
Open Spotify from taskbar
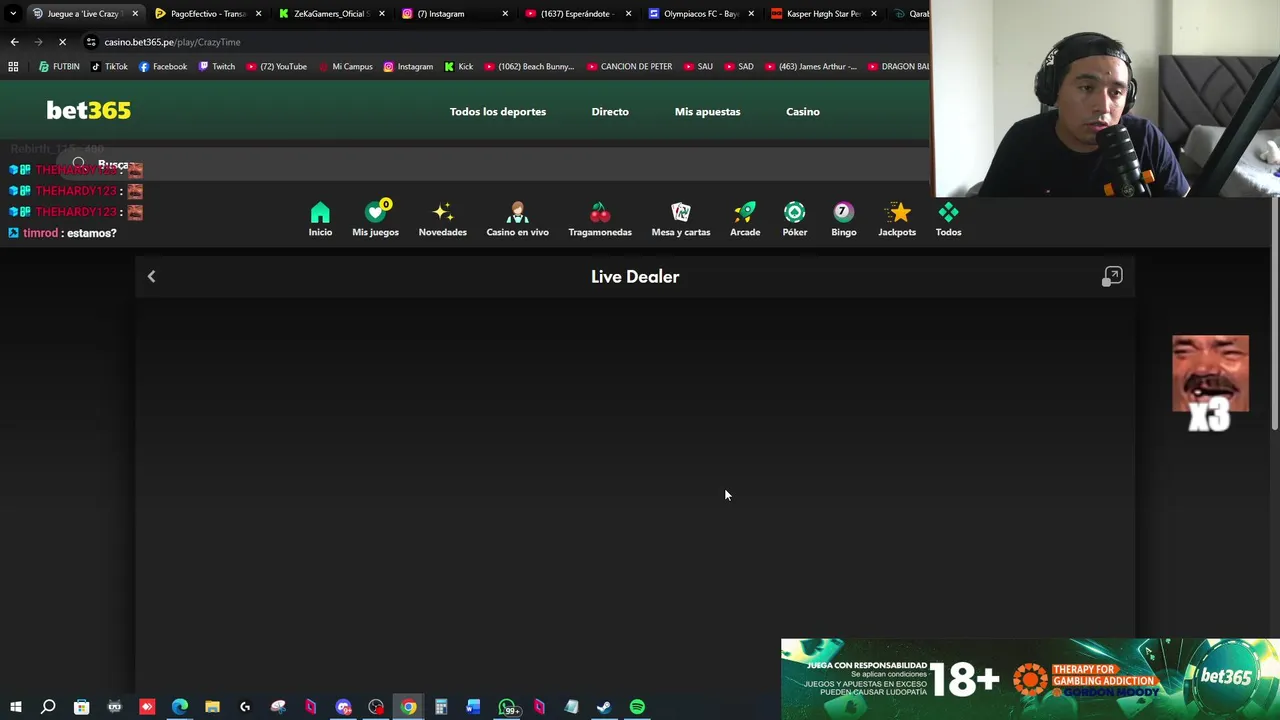[637, 708]
